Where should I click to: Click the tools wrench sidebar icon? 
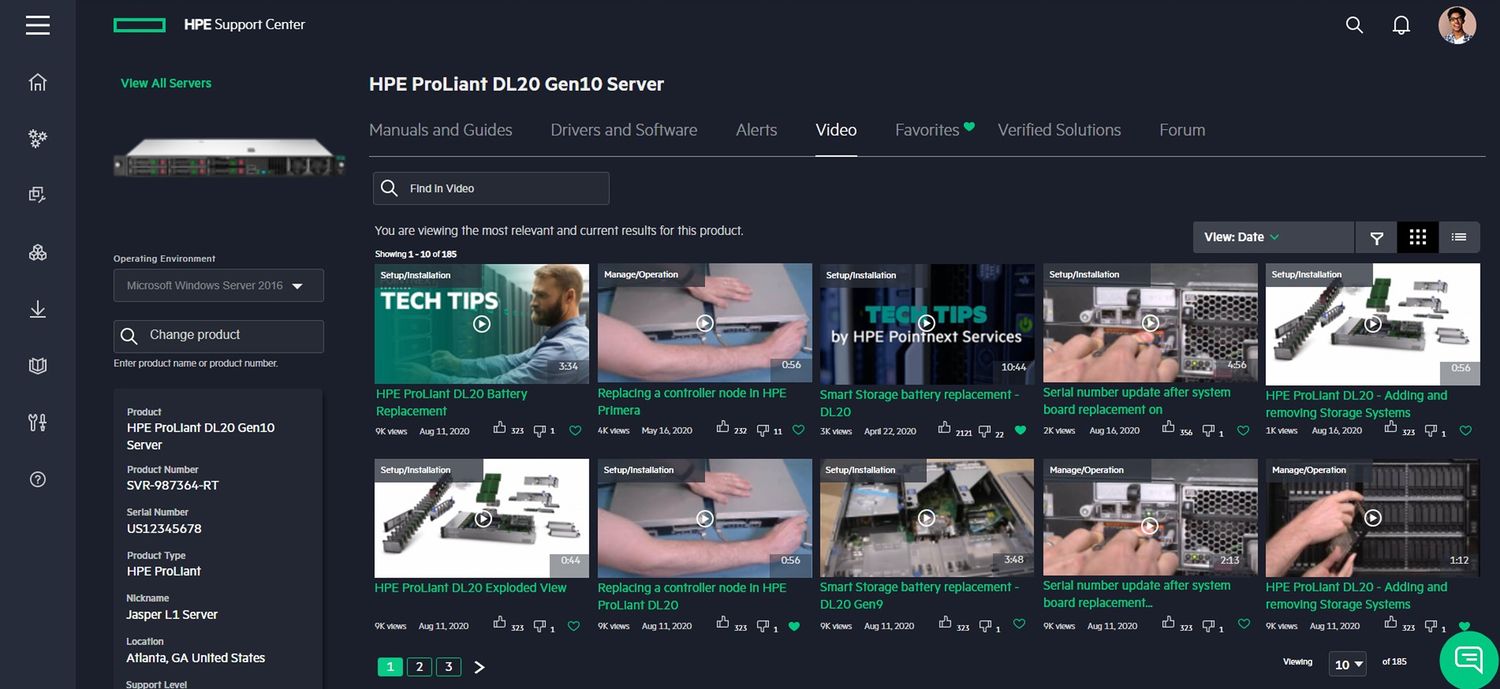38,422
